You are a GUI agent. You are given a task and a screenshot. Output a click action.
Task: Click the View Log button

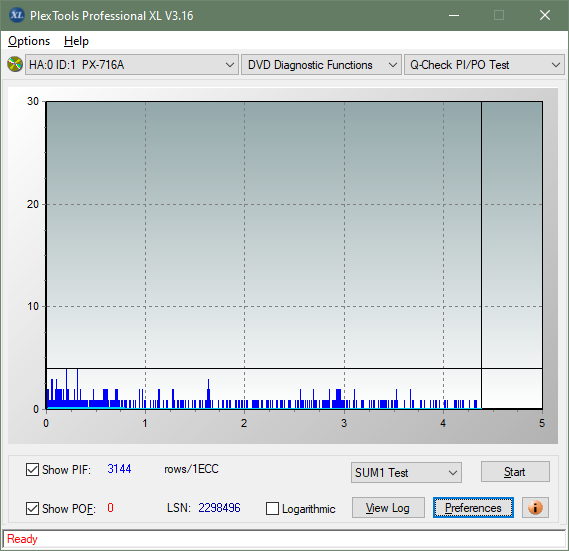tap(388, 507)
